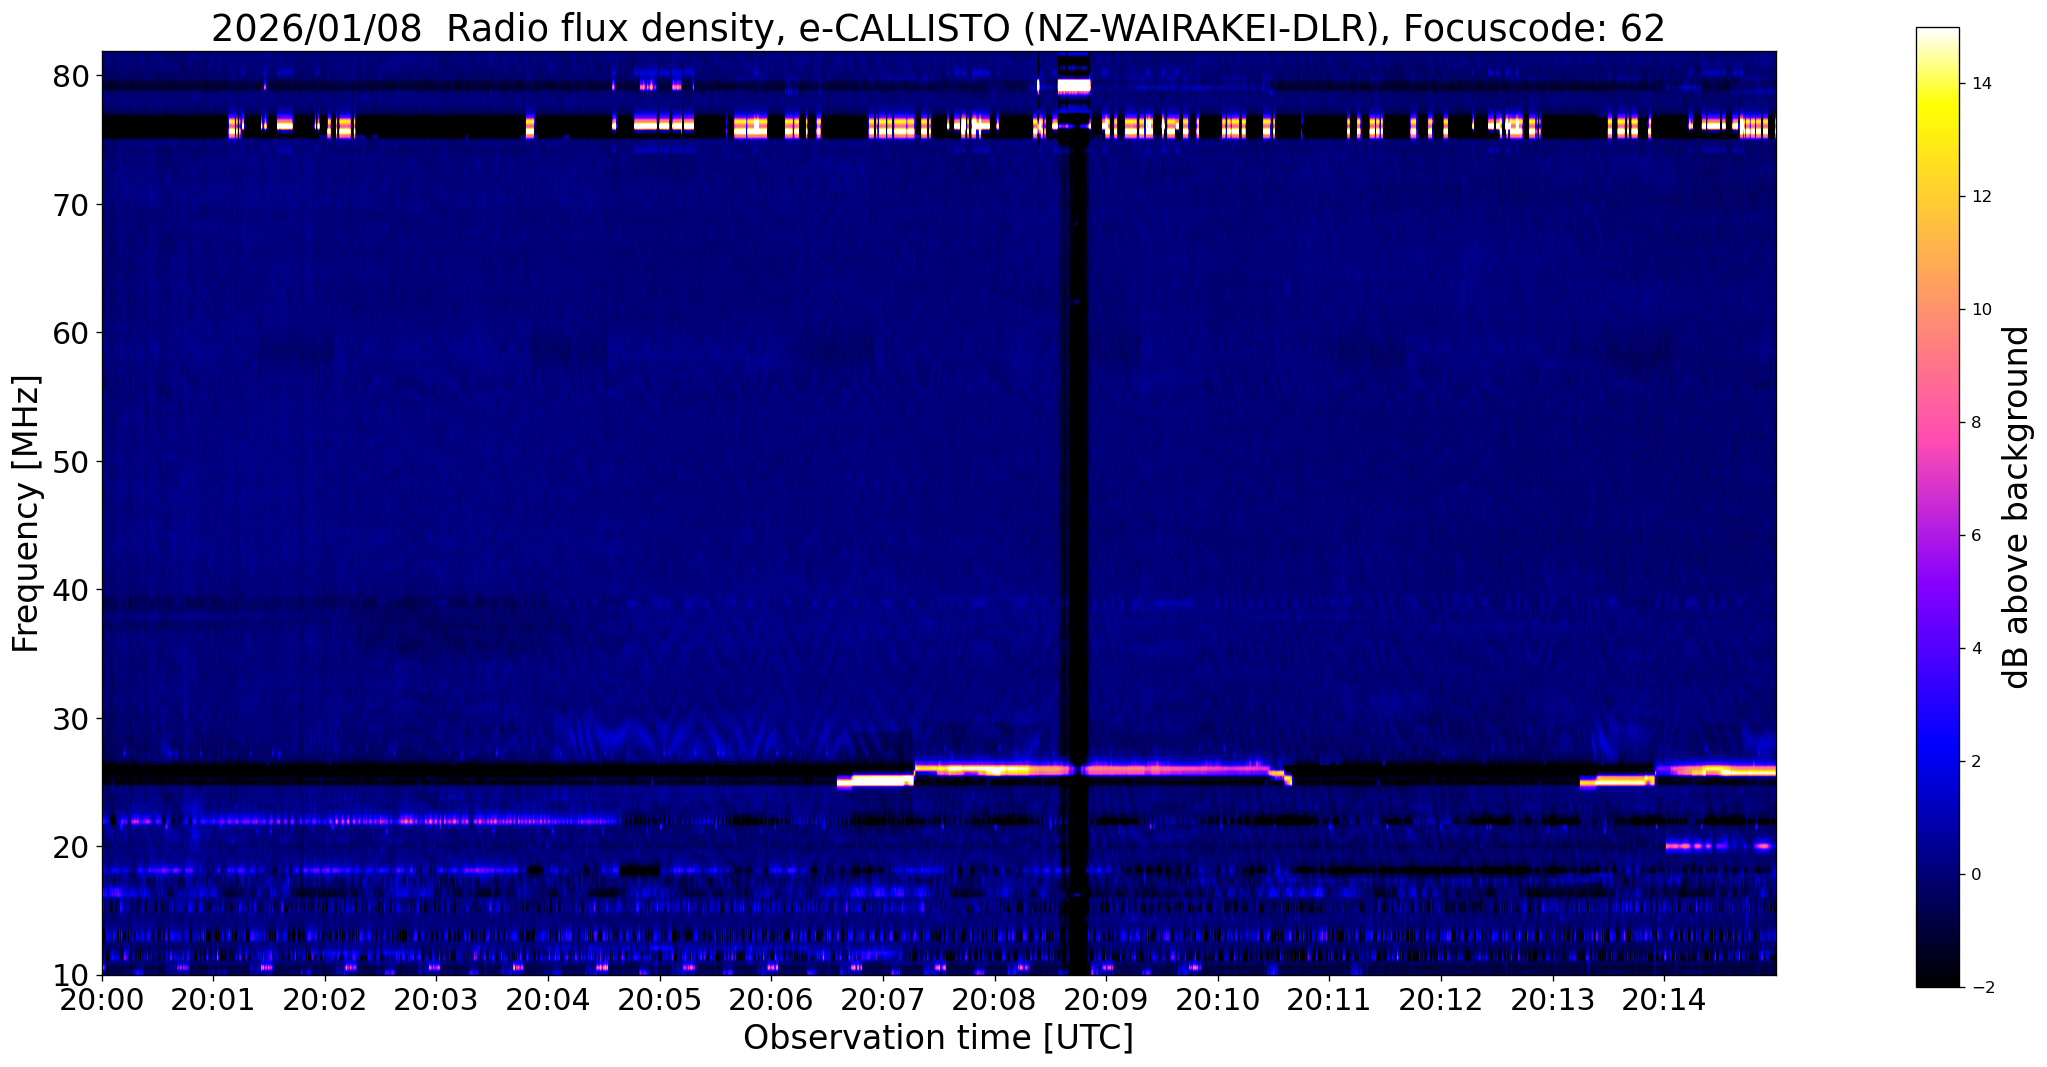Click the bright interference band near 76 MHz

938,127
